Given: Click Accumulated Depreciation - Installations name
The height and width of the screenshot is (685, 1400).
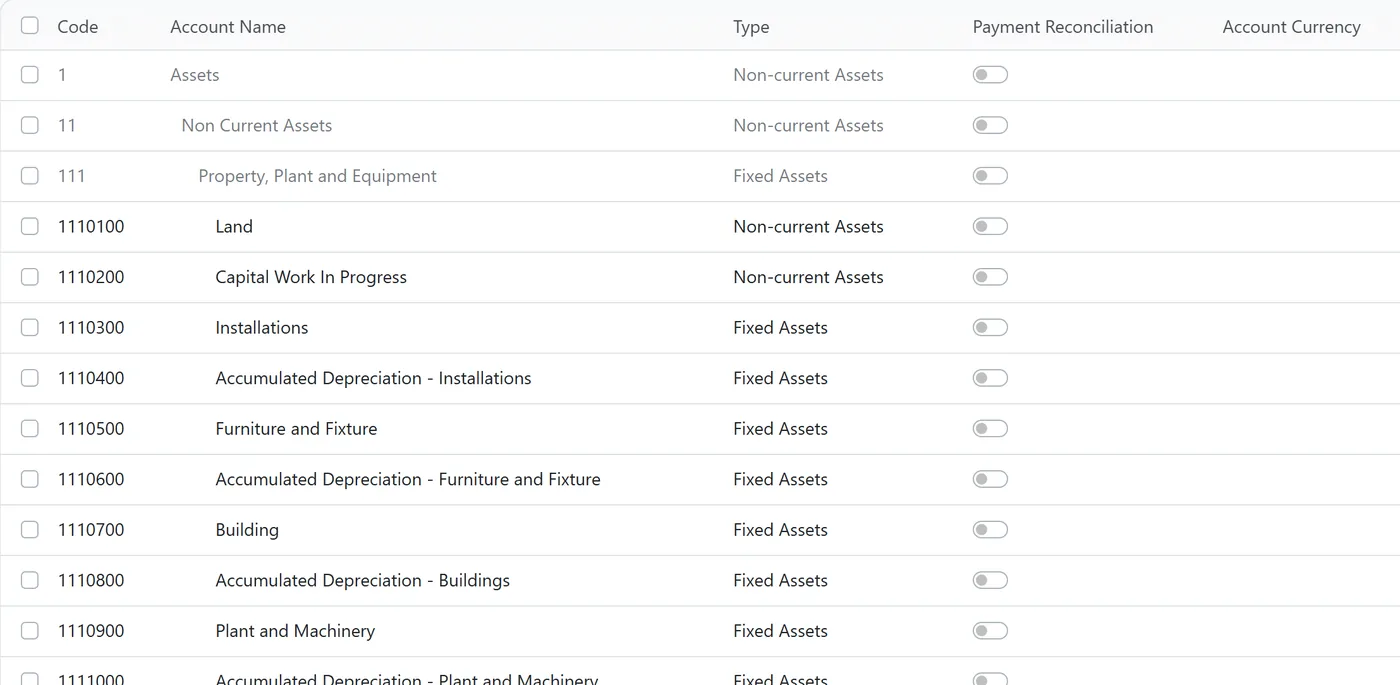Looking at the screenshot, I should (373, 378).
